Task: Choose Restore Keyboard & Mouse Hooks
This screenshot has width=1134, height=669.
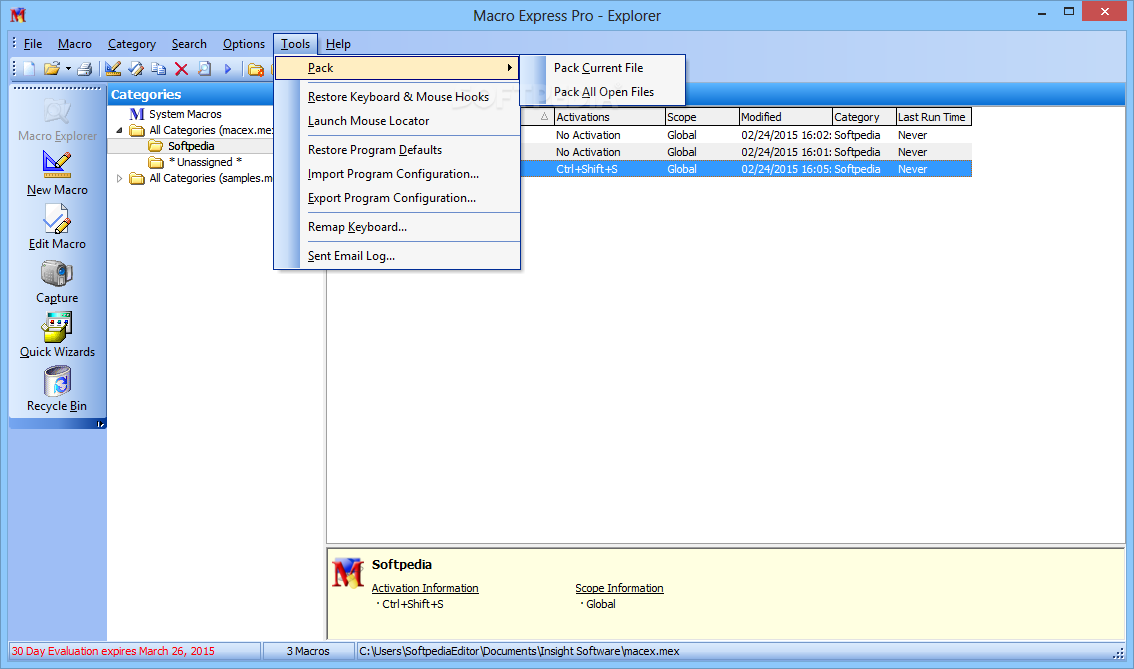Action: [x=397, y=97]
